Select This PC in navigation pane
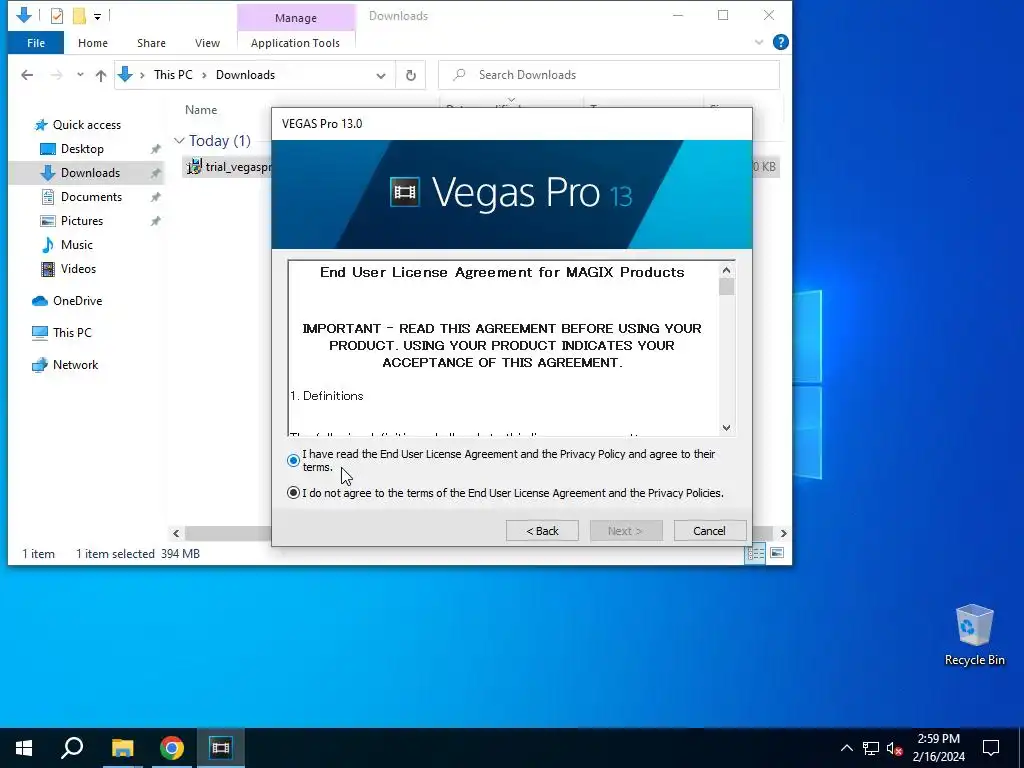Viewport: 1024px width, 768px height. point(72,333)
